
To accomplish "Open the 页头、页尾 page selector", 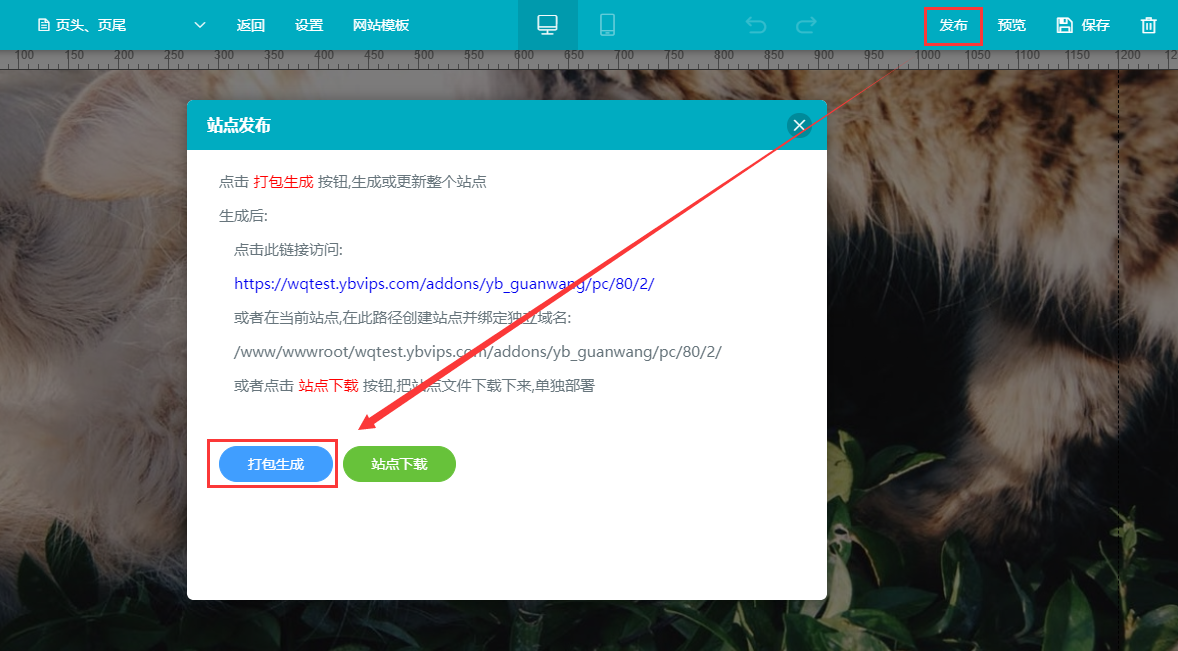I will pos(90,25).
